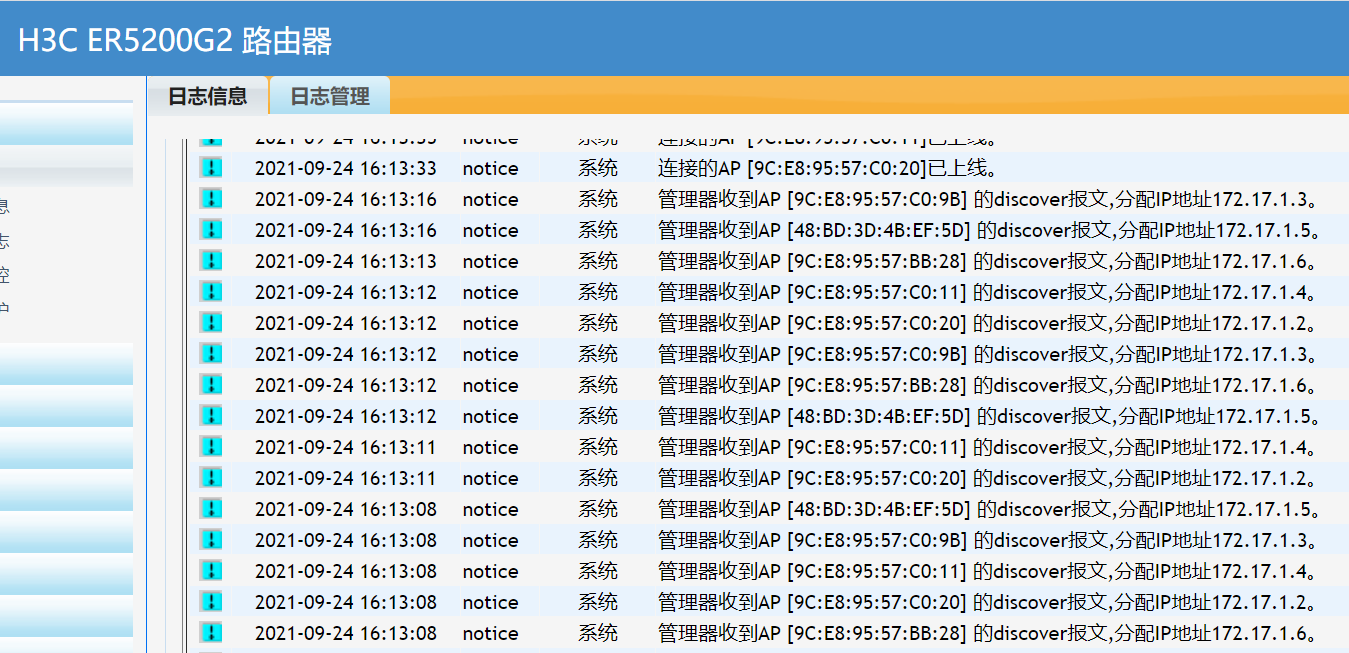Select 16:13:16 message assigning 172.17.1.5 to 48:BD:3D:4B:EF:5D
The height and width of the screenshot is (653, 1349).
tap(990, 230)
